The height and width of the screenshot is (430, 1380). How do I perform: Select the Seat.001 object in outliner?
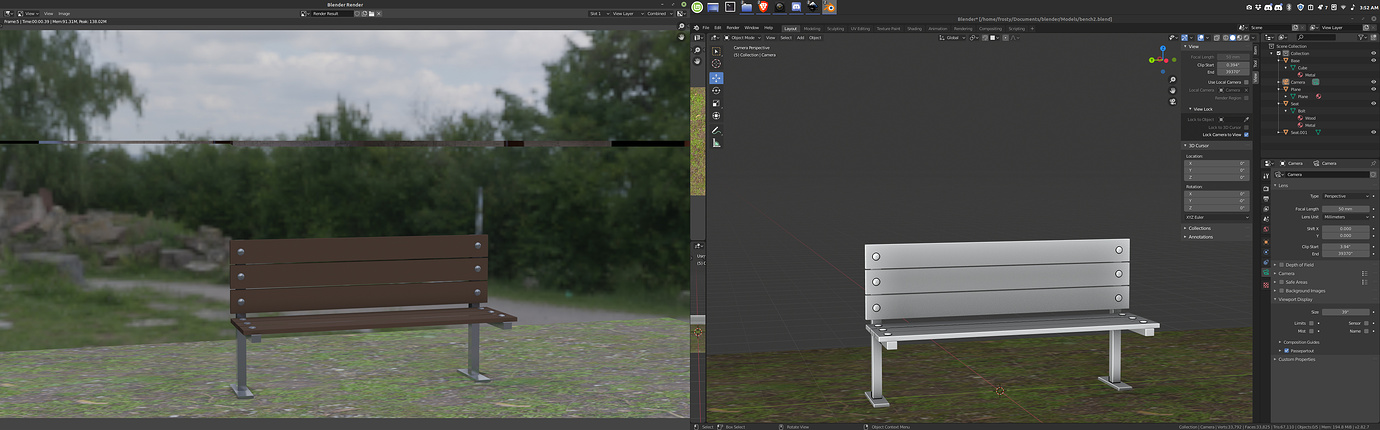pos(1301,132)
